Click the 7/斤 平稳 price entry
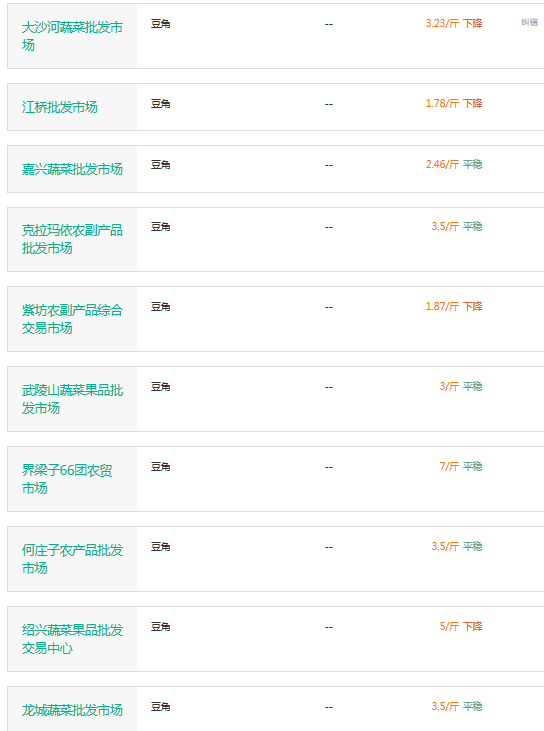The image size is (544, 731). (461, 466)
